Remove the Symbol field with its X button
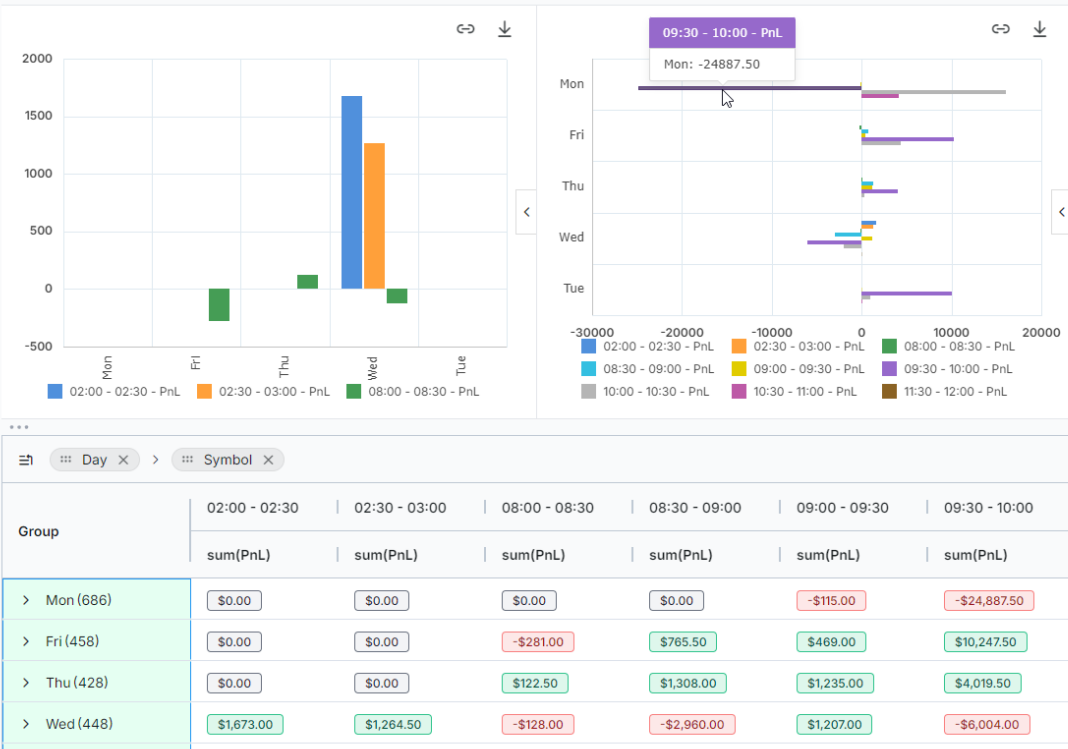The image size is (1068, 749). pyautogui.click(x=268, y=460)
